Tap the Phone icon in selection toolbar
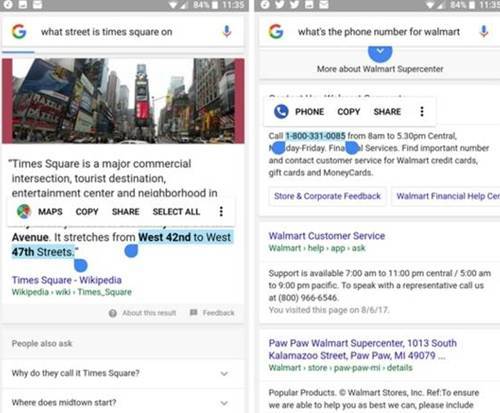Image resolution: width=500 pixels, height=413 pixels. click(x=281, y=111)
